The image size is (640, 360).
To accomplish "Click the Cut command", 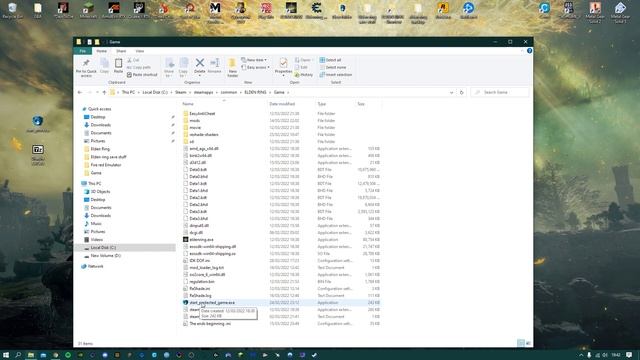I will point(133,60).
